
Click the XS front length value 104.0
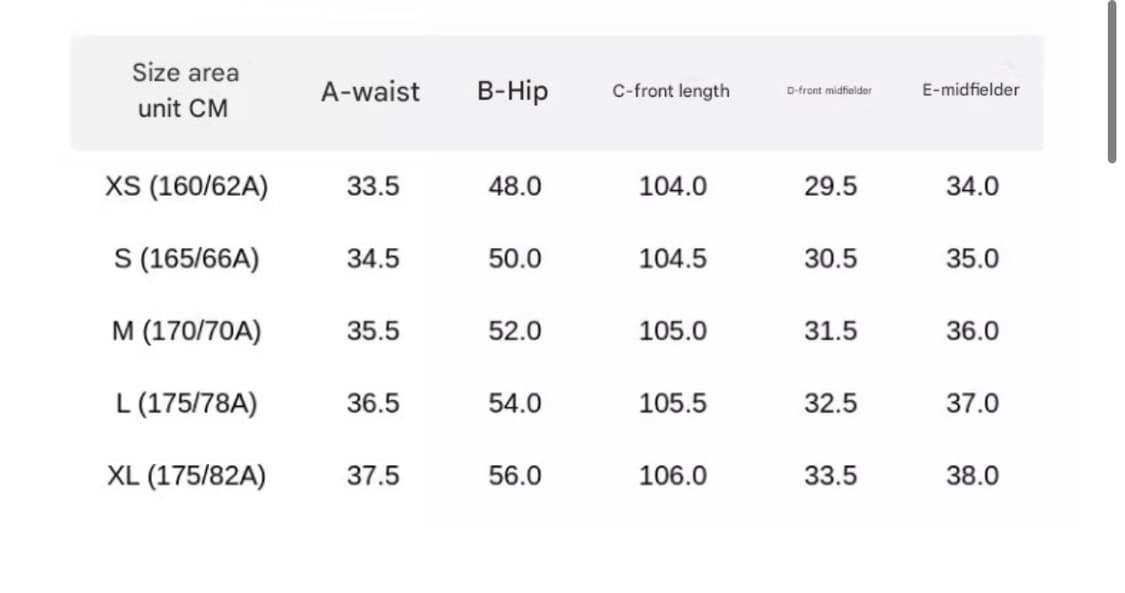point(673,186)
